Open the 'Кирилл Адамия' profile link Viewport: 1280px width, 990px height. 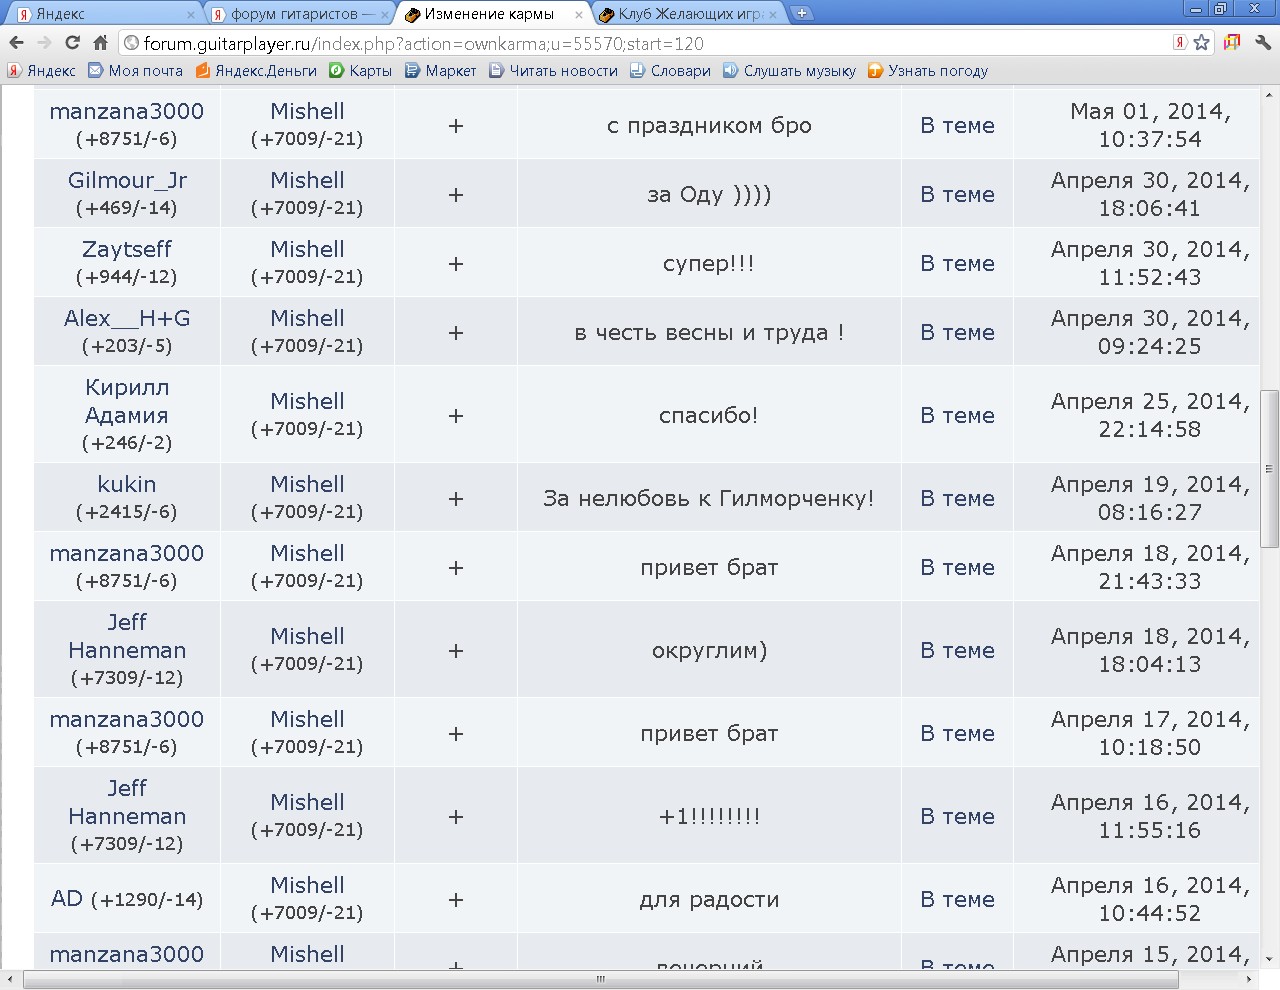(127, 401)
